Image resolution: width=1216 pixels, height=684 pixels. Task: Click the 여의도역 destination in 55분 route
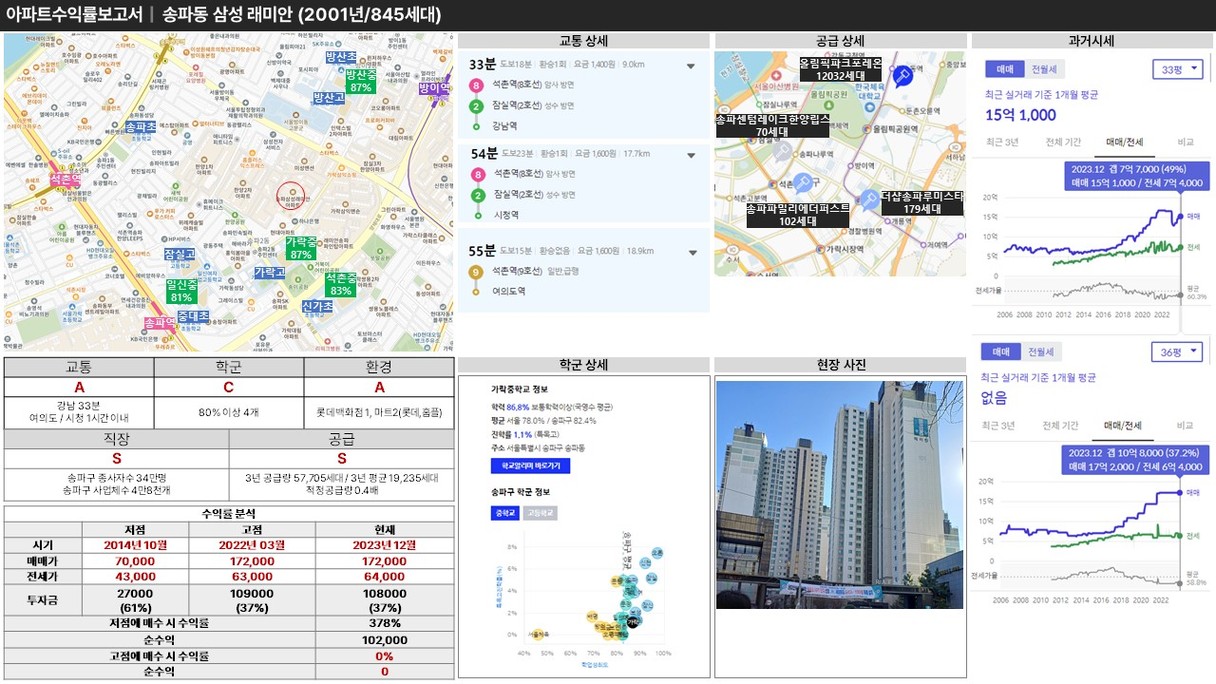pyautogui.click(x=510, y=291)
